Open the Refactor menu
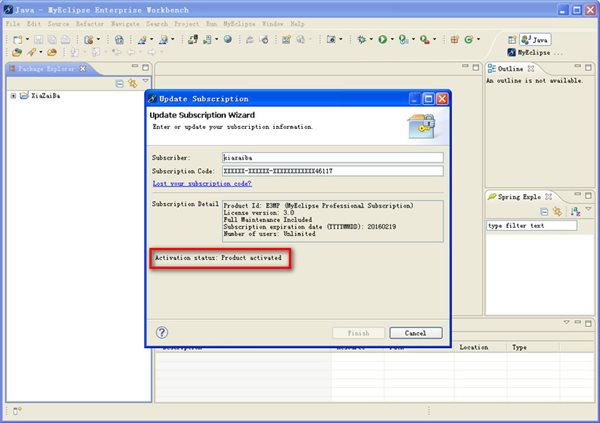Viewport: 600px width, 423px height. (x=90, y=24)
